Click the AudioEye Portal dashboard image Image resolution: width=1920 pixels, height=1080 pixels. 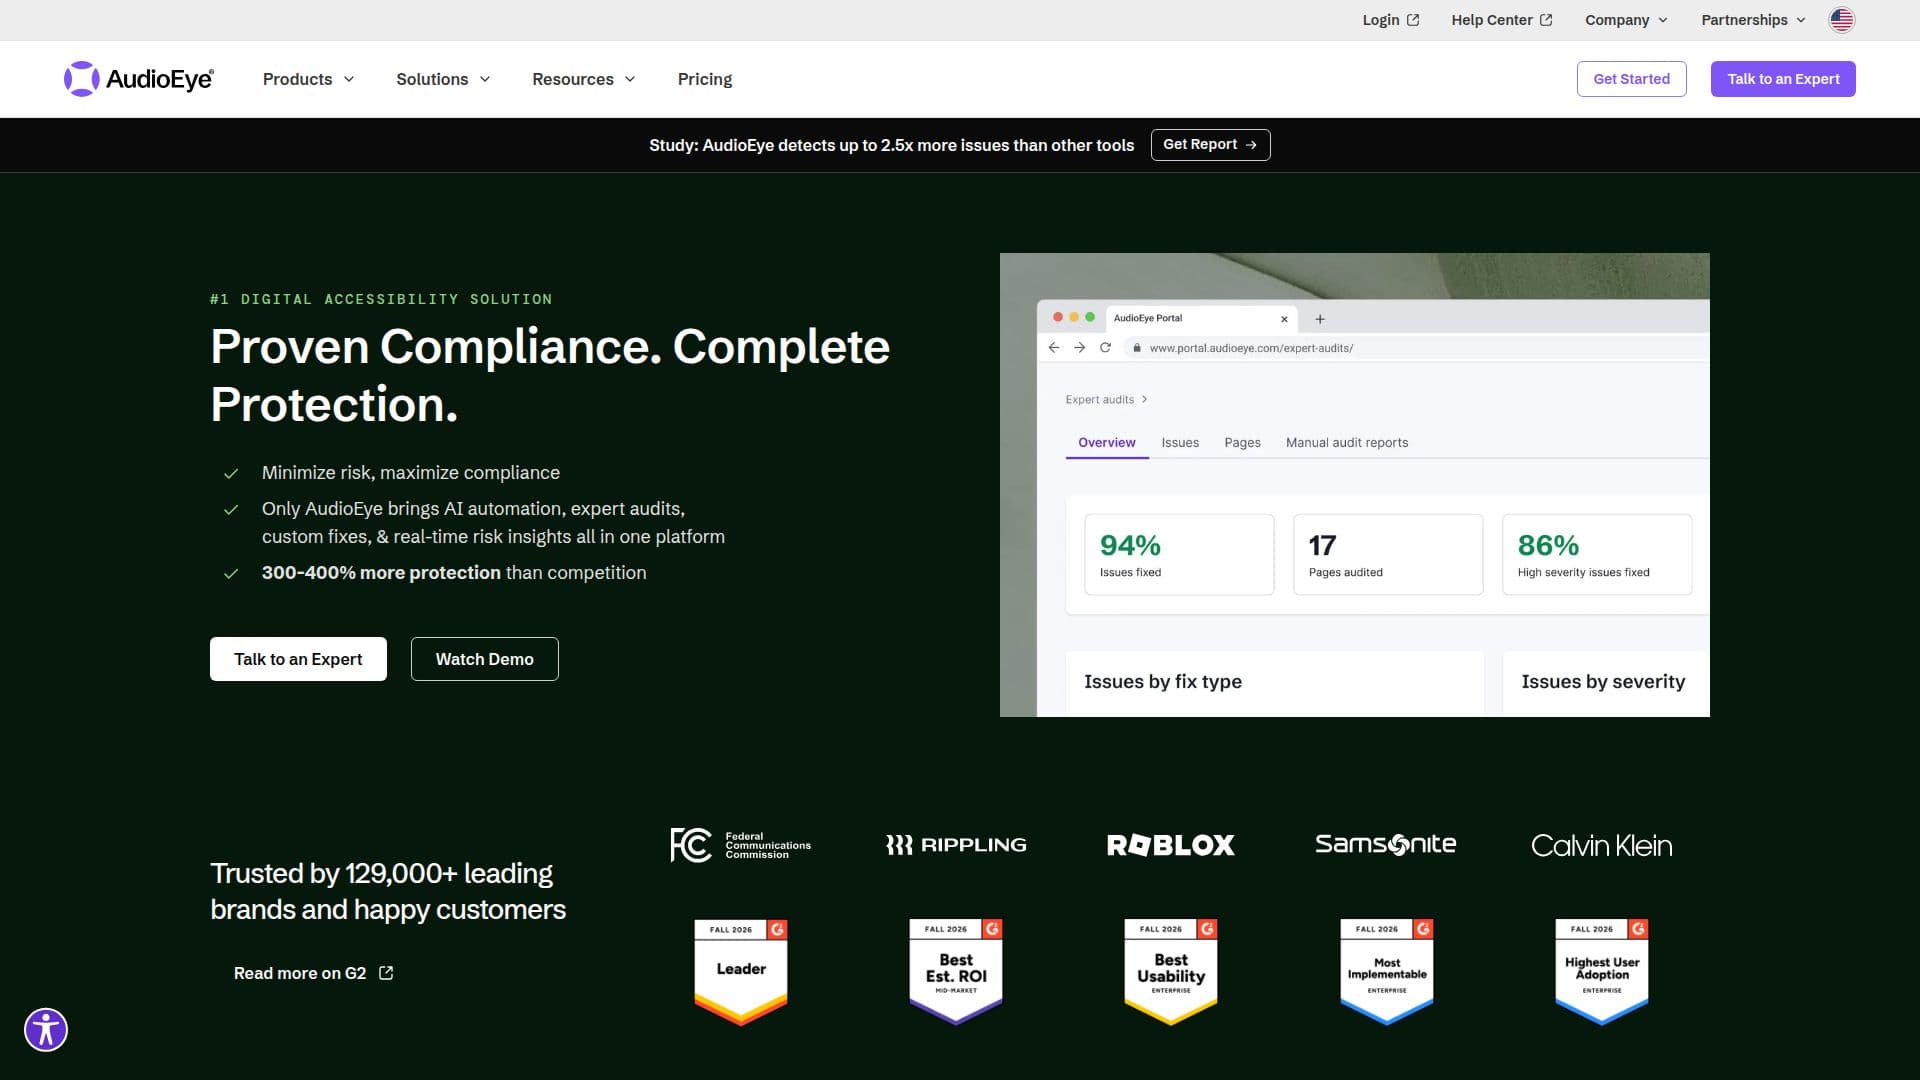point(1355,485)
